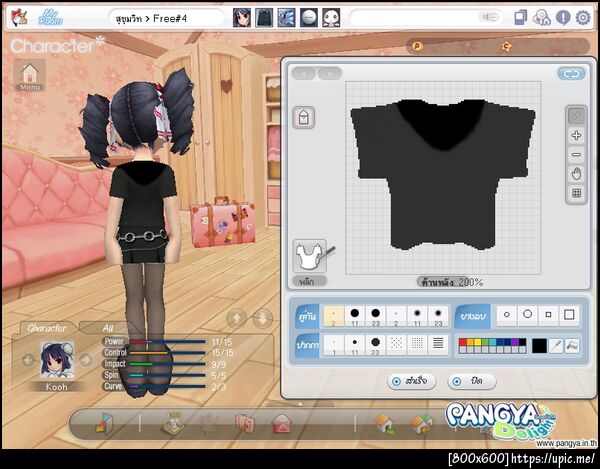The width and height of the screenshot is (600, 469).
Task: Select the black skirt item icon in top bar
Action: 264,18
